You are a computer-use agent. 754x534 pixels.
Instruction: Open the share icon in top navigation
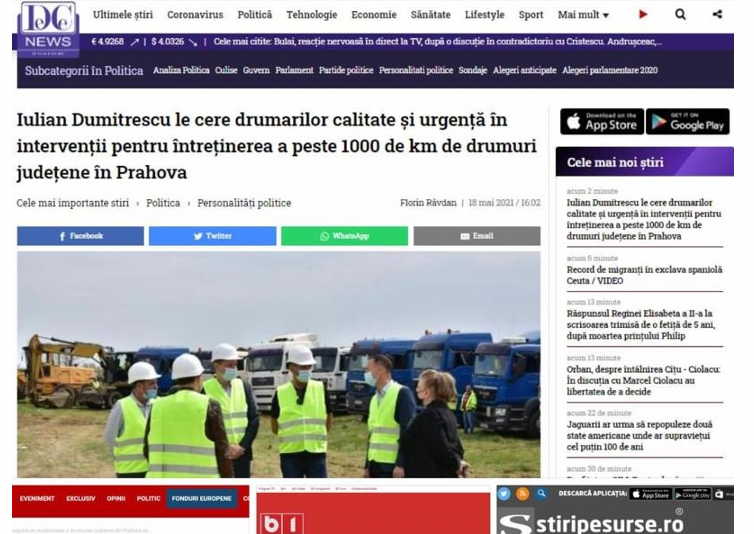click(x=717, y=14)
